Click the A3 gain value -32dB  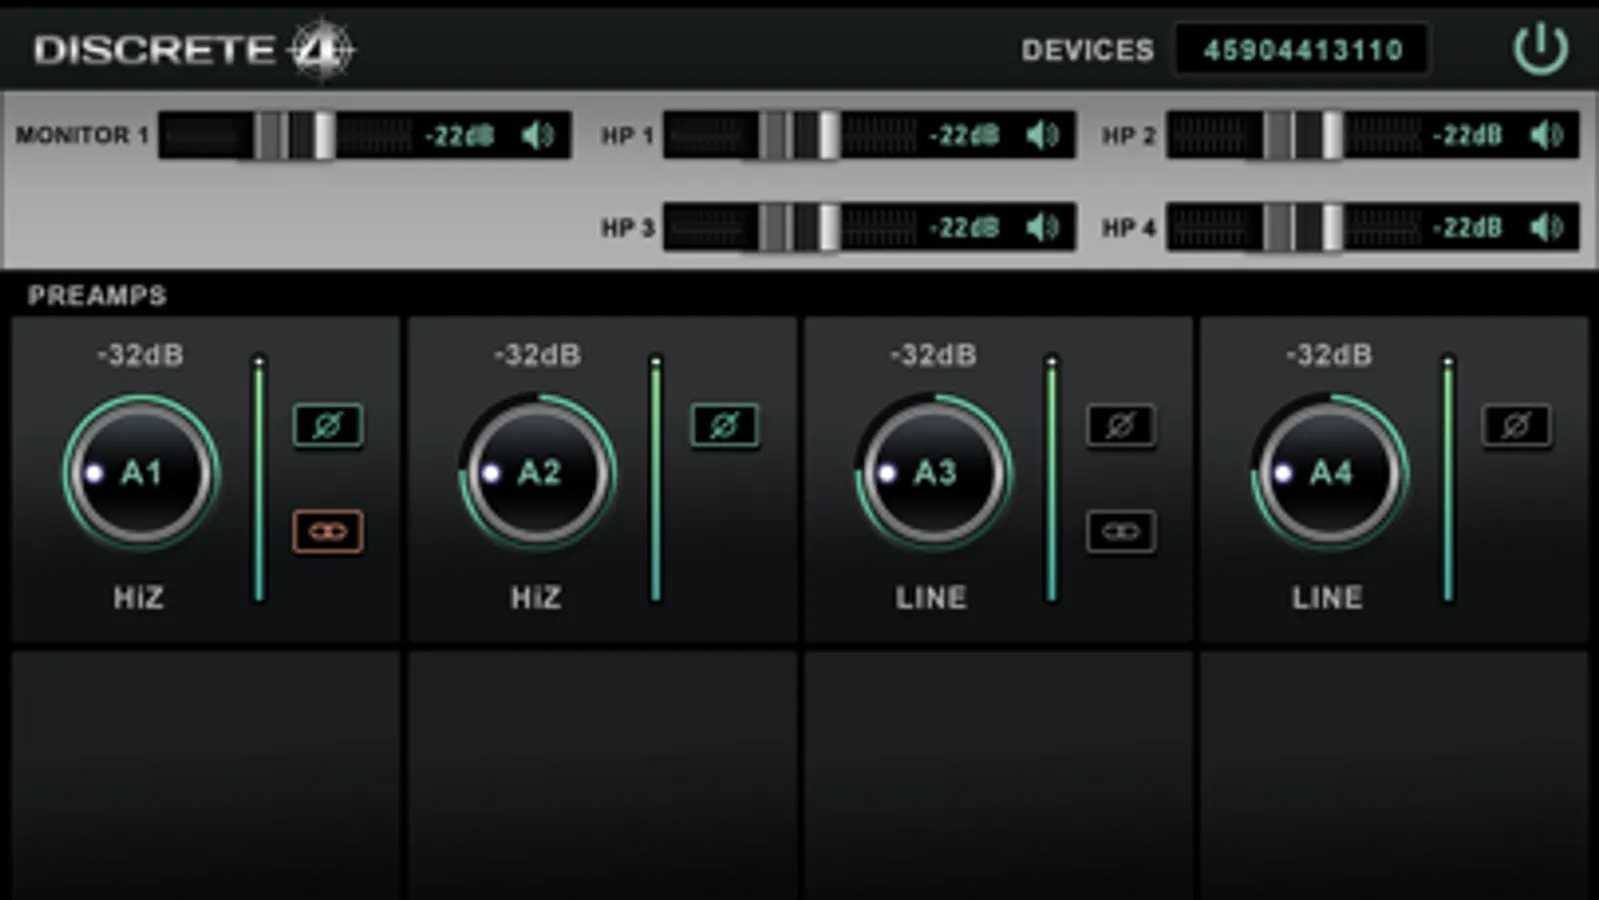pyautogui.click(x=933, y=355)
